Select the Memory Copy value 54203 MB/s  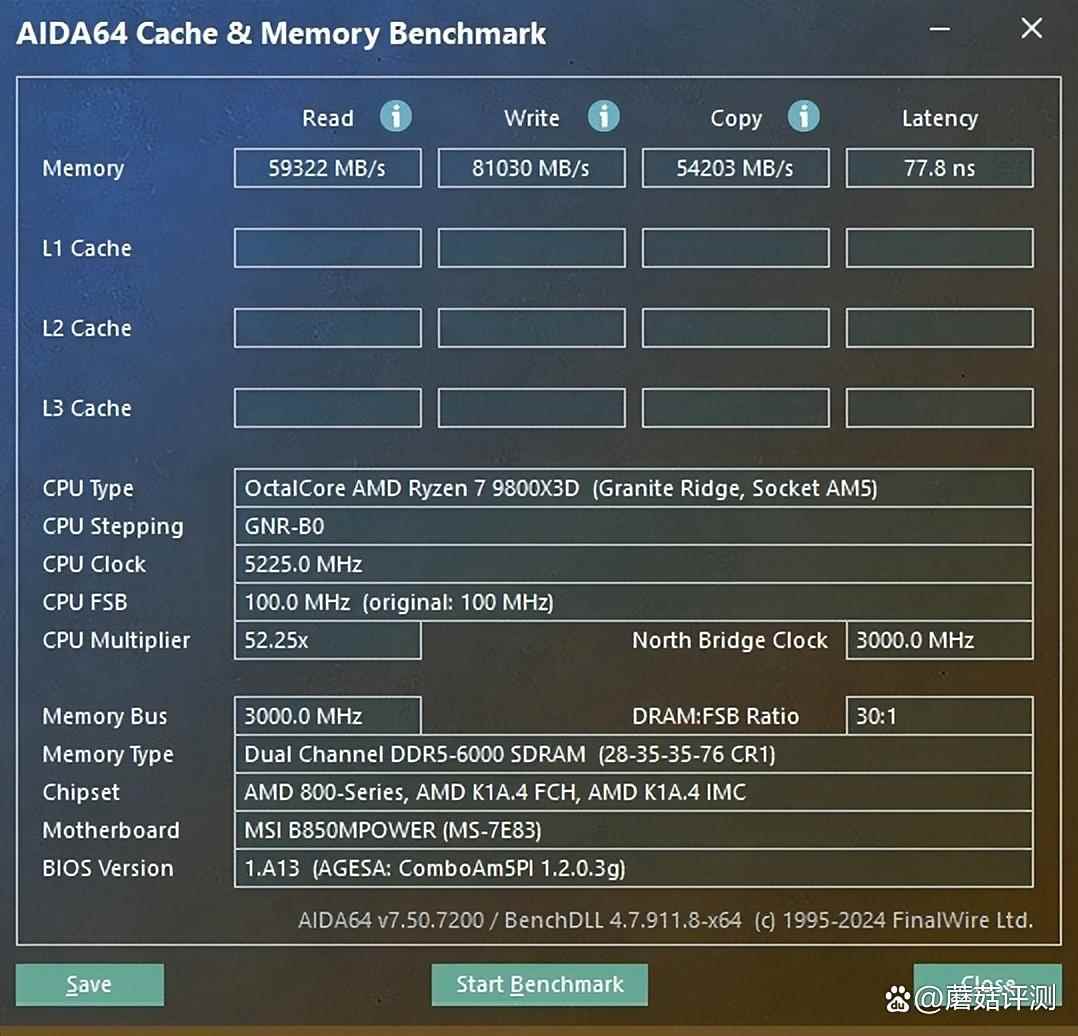[x=736, y=168]
